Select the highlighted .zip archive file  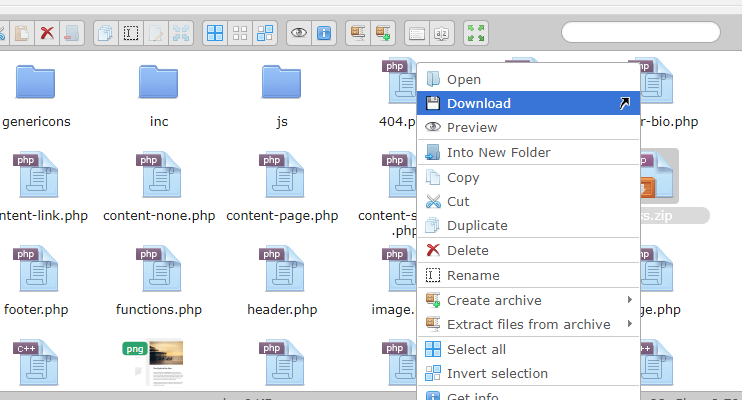(x=659, y=176)
